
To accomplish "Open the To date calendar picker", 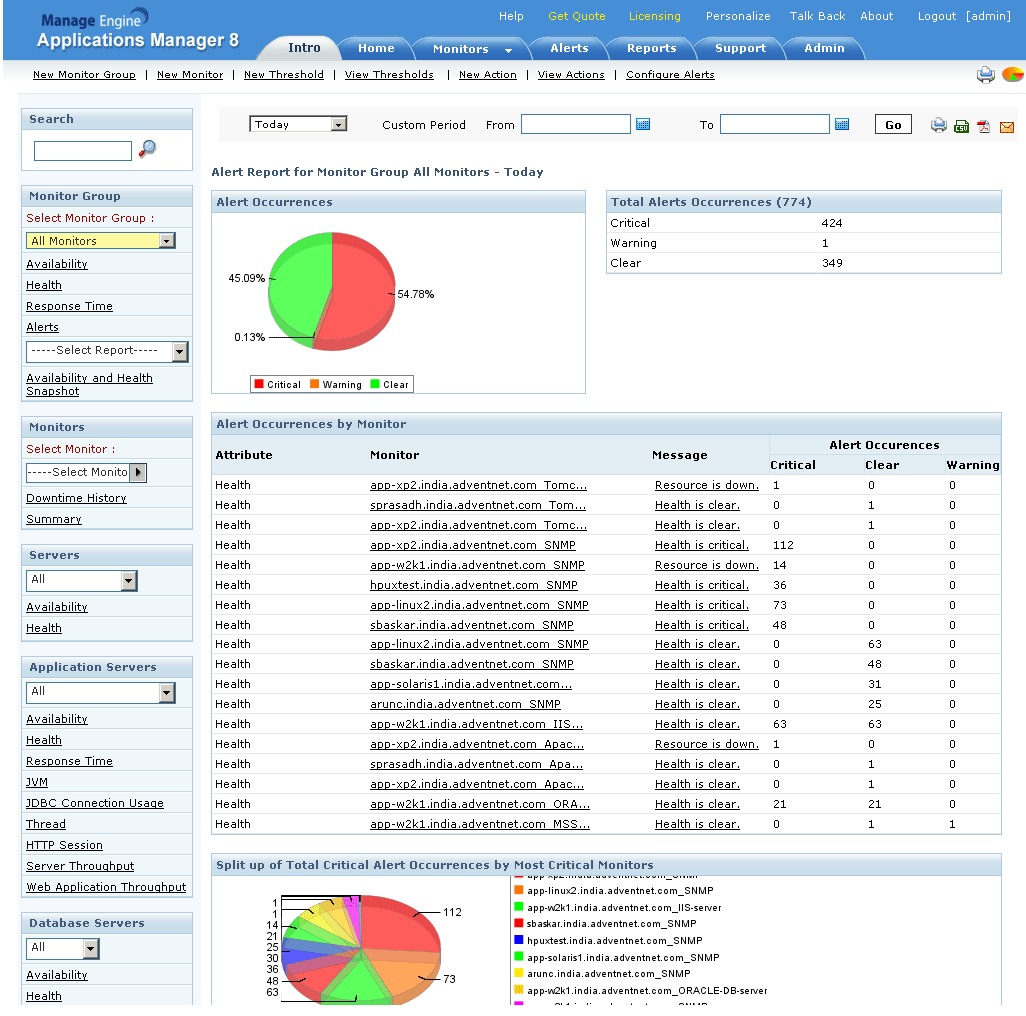I will pyautogui.click(x=842, y=124).
